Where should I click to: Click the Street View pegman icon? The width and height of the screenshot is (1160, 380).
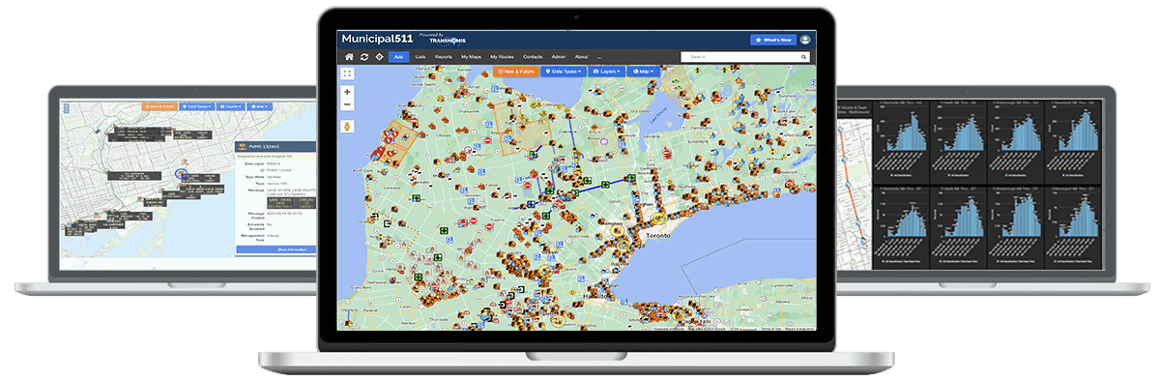click(x=347, y=126)
